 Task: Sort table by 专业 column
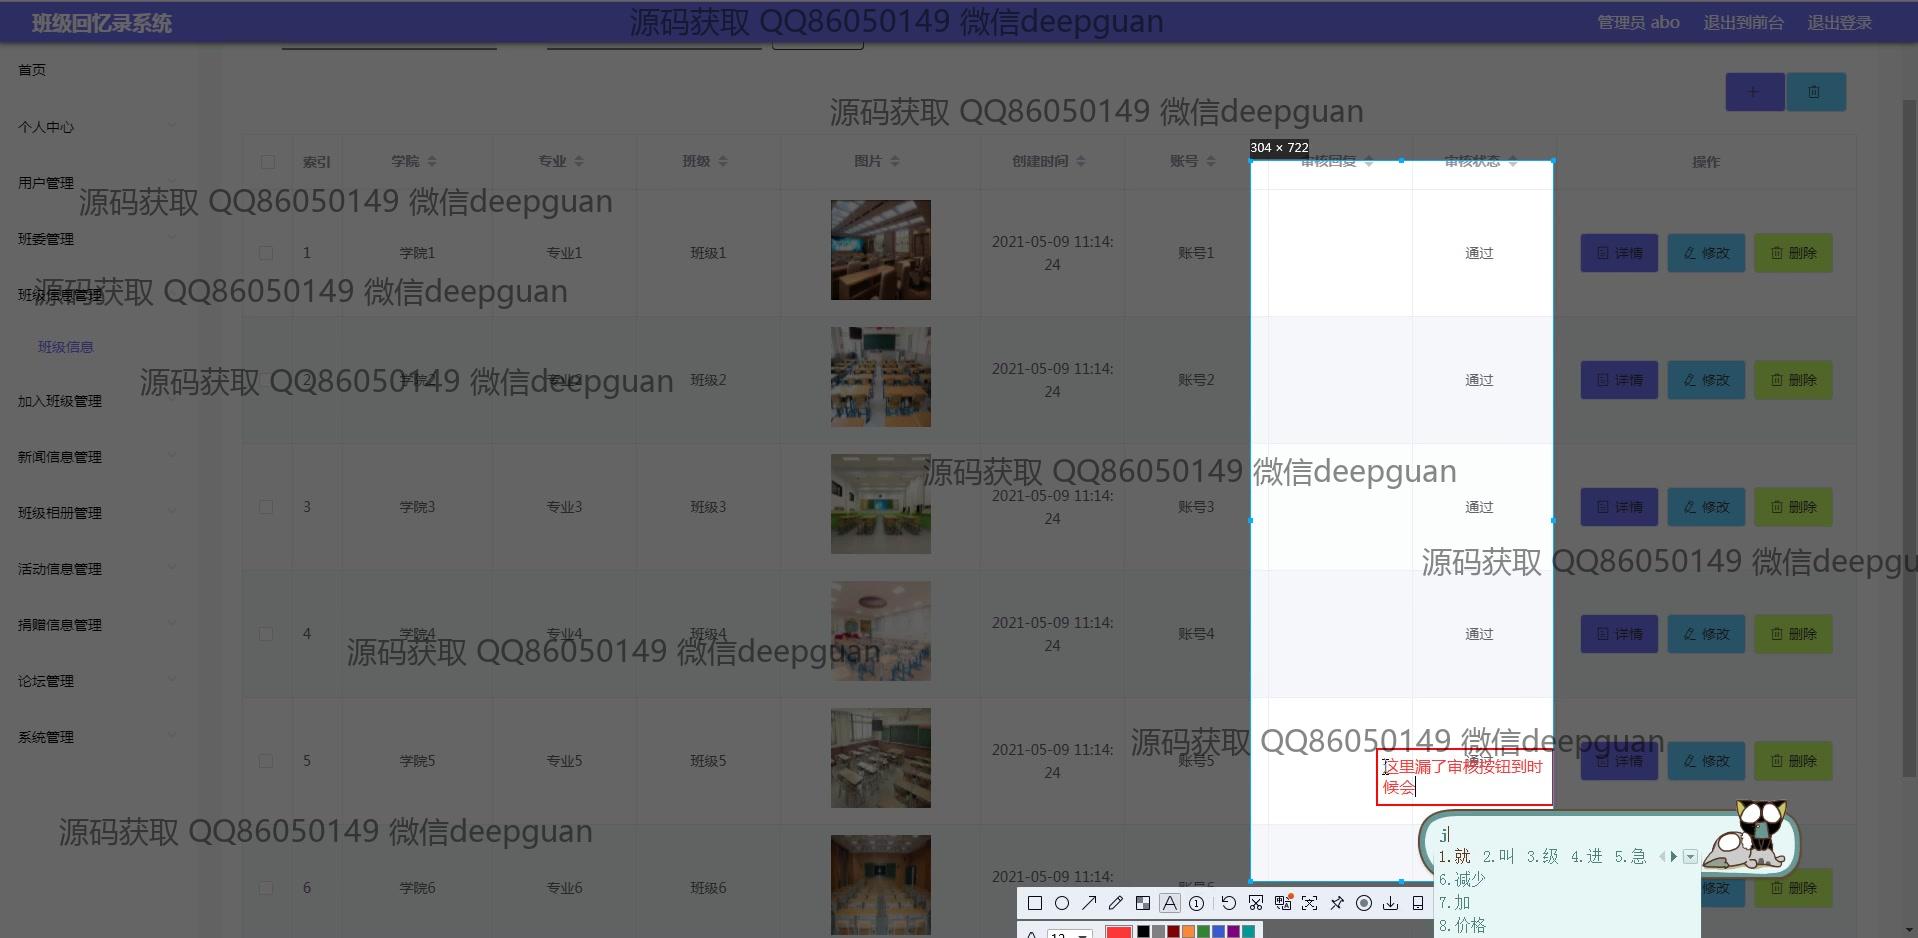point(579,162)
